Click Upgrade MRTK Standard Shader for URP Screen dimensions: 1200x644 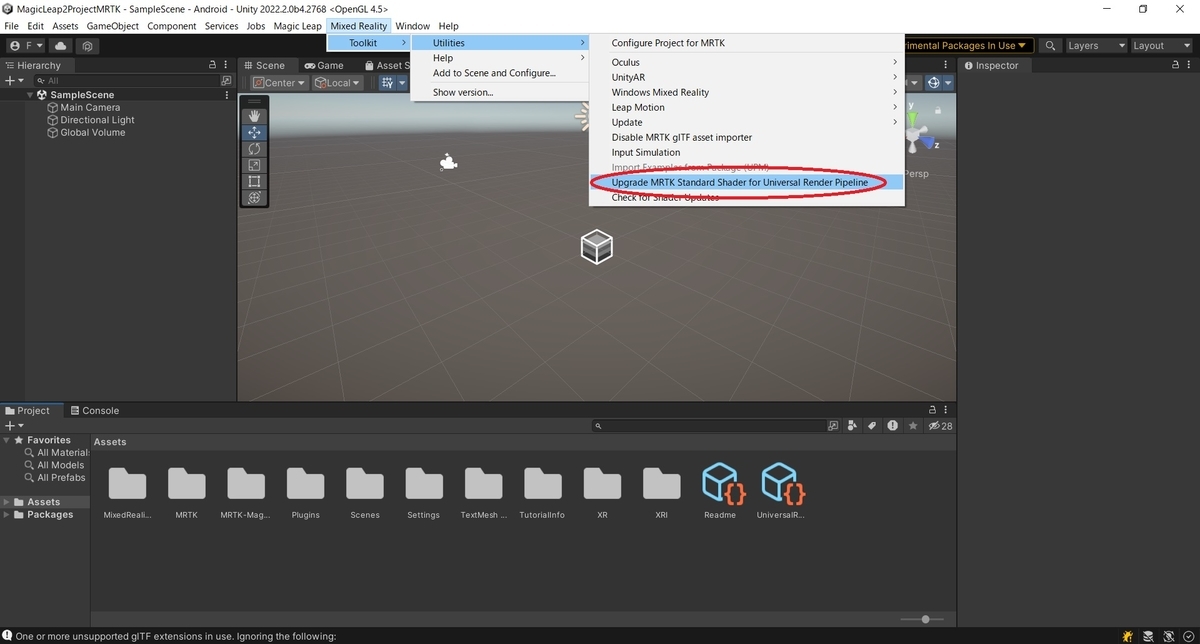click(746, 183)
